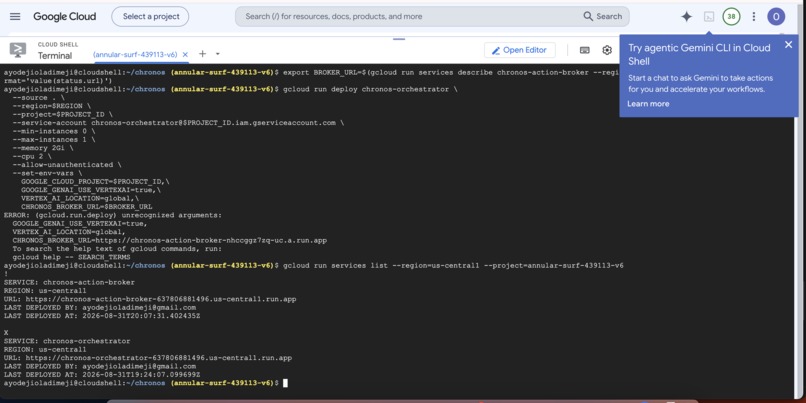Click the Cloud Shell terminal logo icon
806x403 pixels.
point(18,50)
